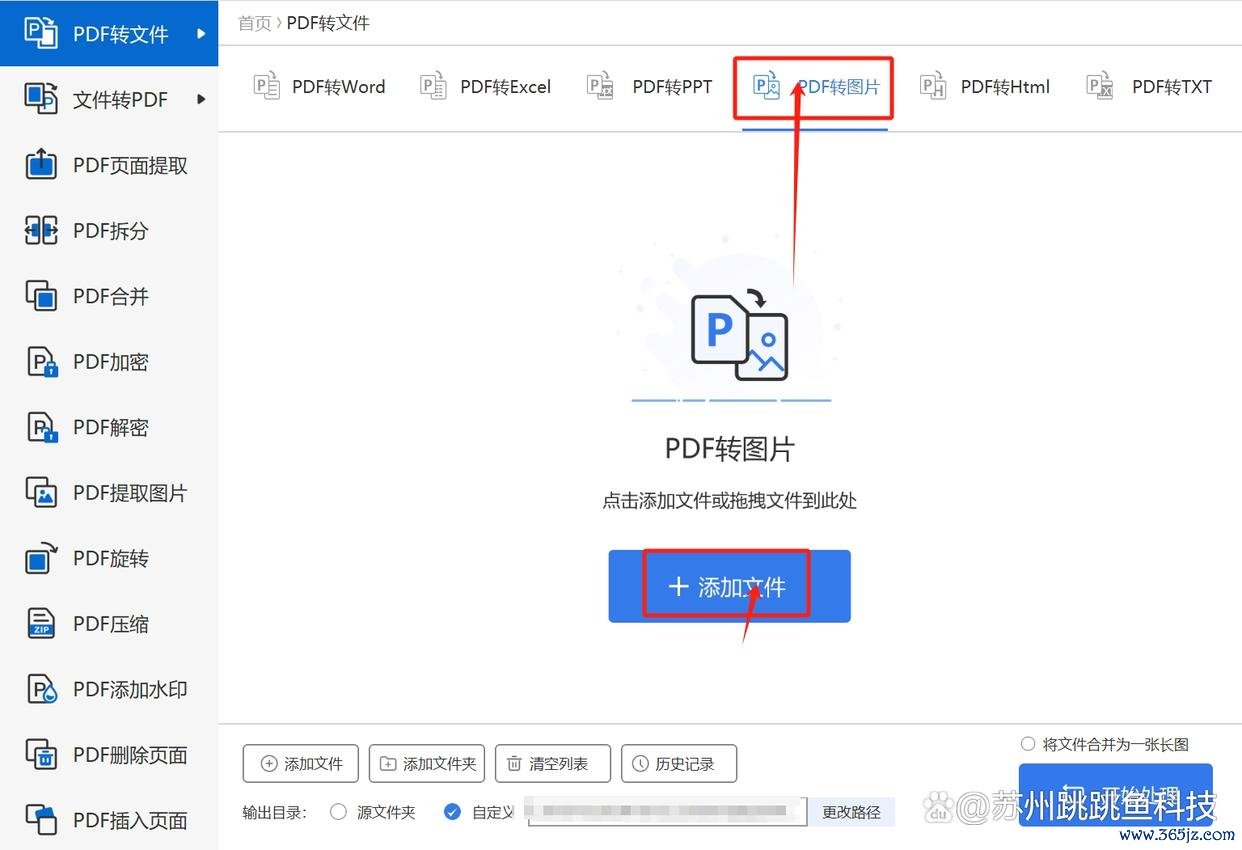The image size is (1242, 850).
Task: Open the PDF加密 lock icon
Action: pos(40,362)
